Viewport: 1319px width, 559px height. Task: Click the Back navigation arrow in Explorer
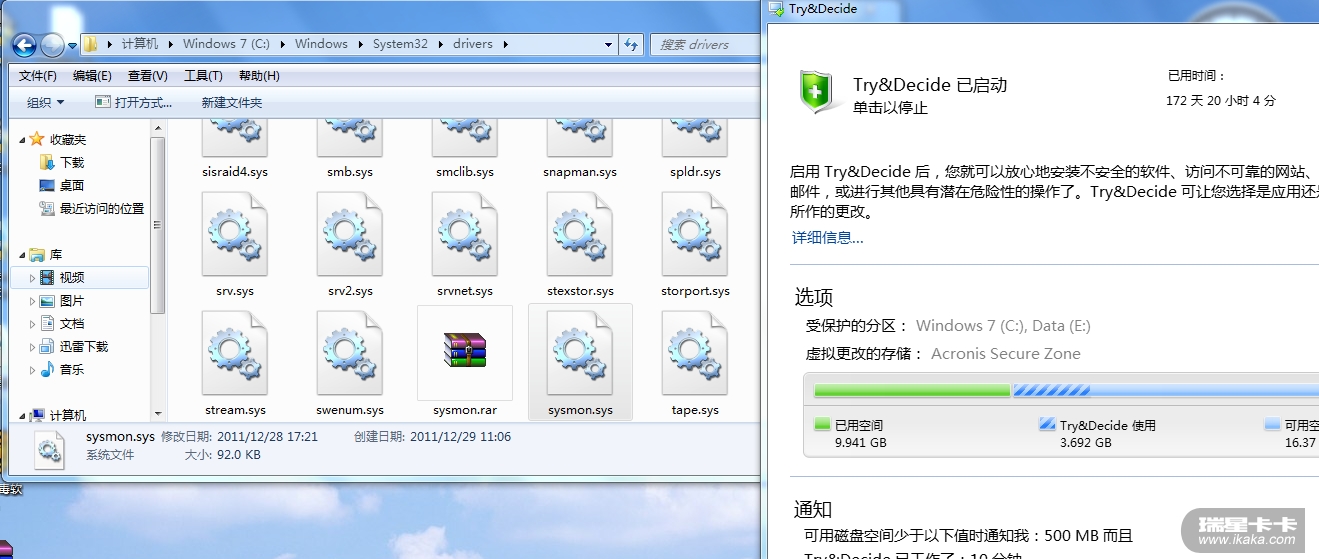[x=25, y=45]
